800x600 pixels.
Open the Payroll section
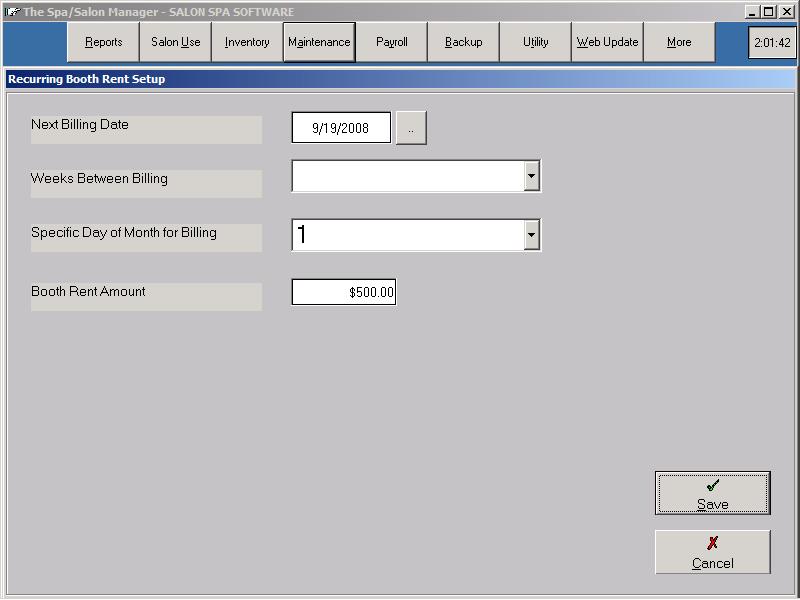pos(391,42)
